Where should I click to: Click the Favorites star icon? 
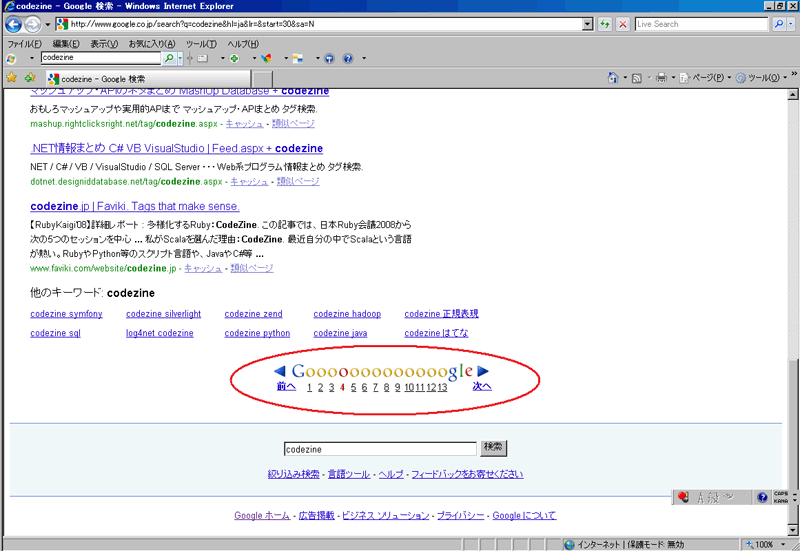point(11,77)
